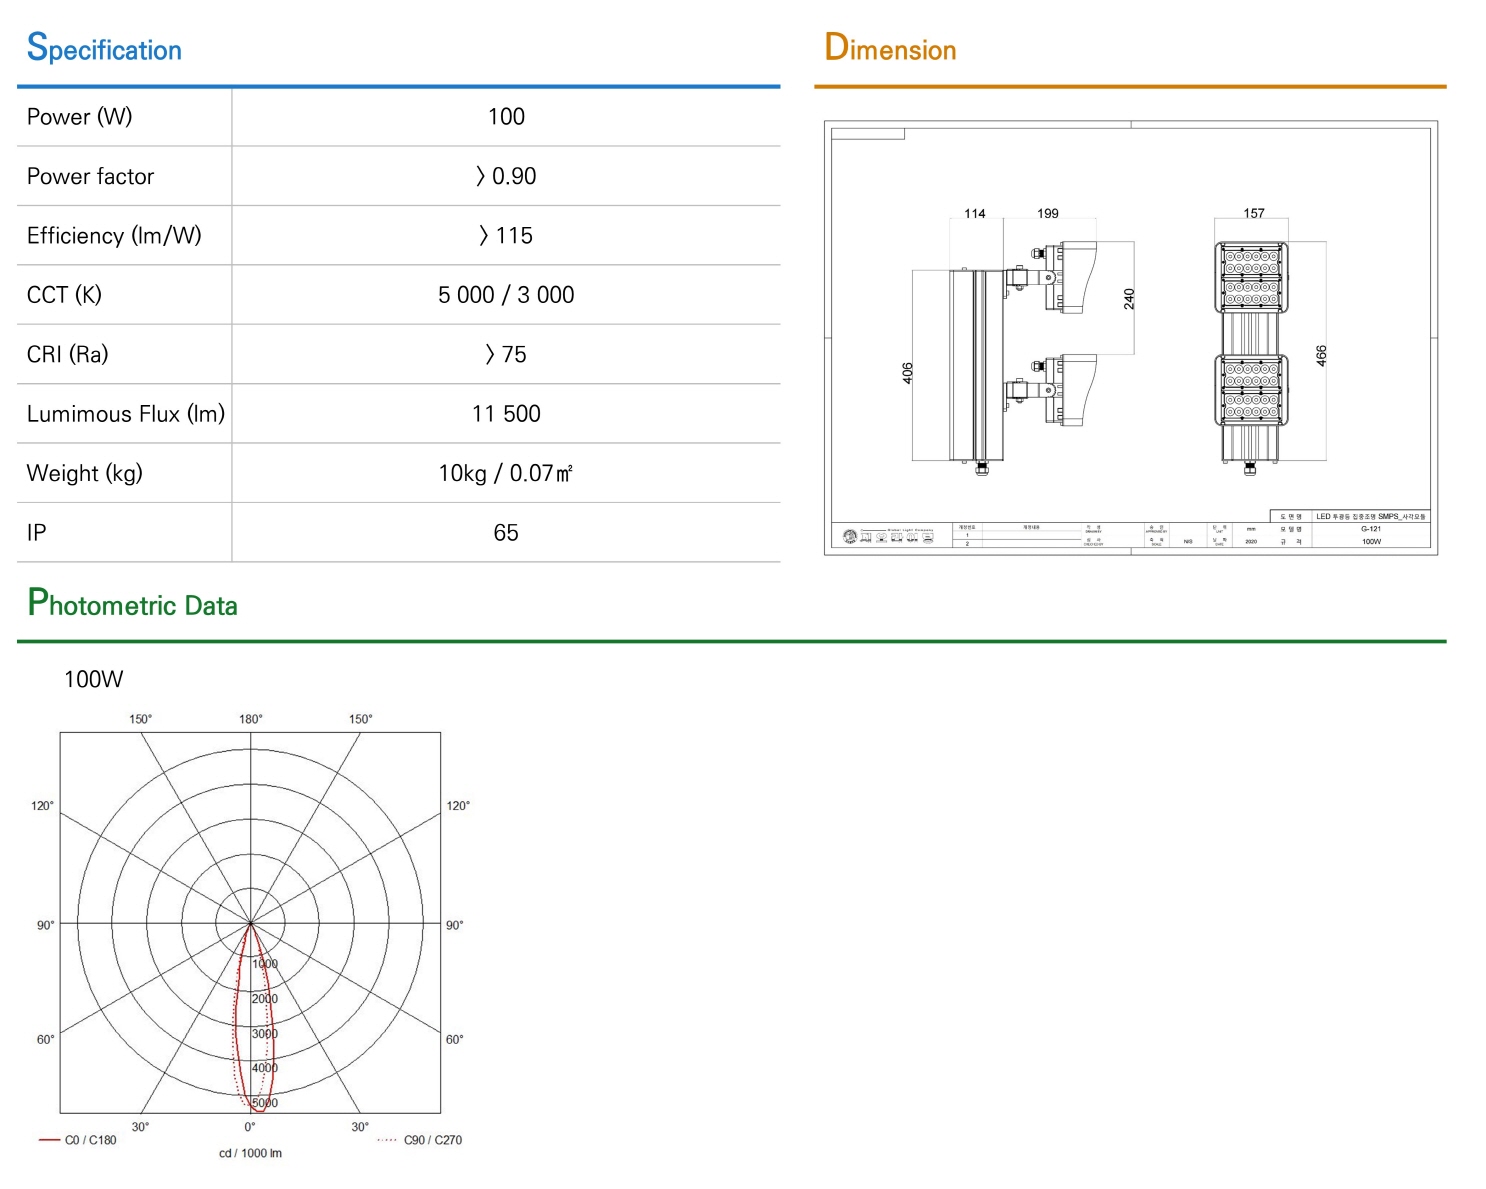Click the 466 height dimension label

point(1322,355)
